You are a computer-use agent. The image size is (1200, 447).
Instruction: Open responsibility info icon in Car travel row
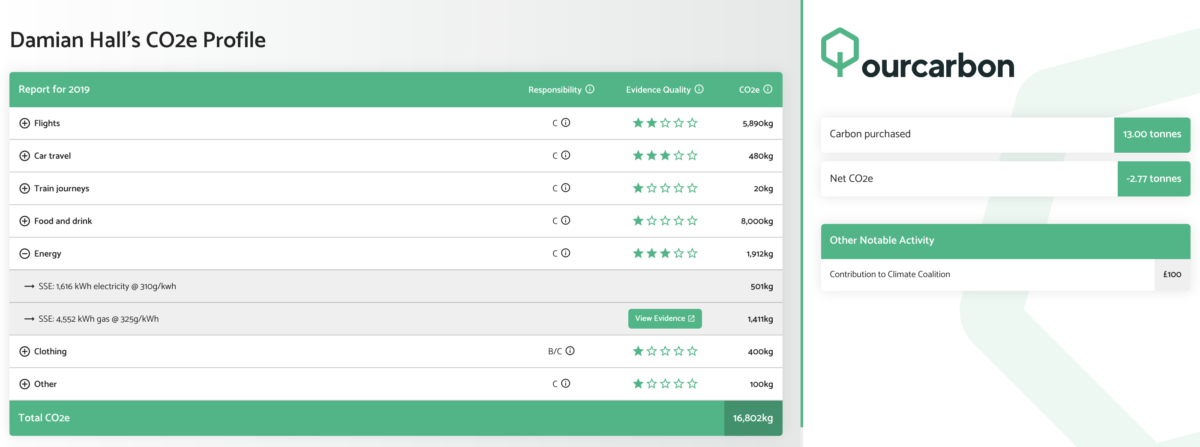click(x=565, y=156)
